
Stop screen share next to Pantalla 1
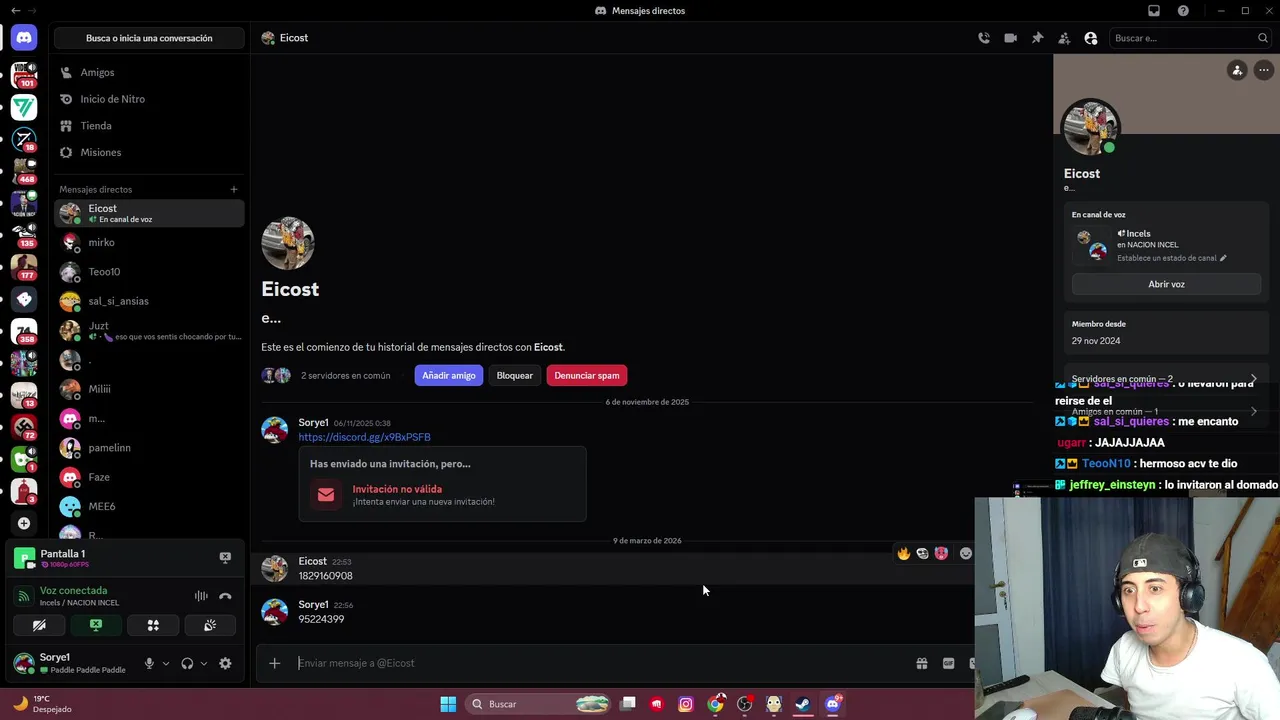click(225, 557)
